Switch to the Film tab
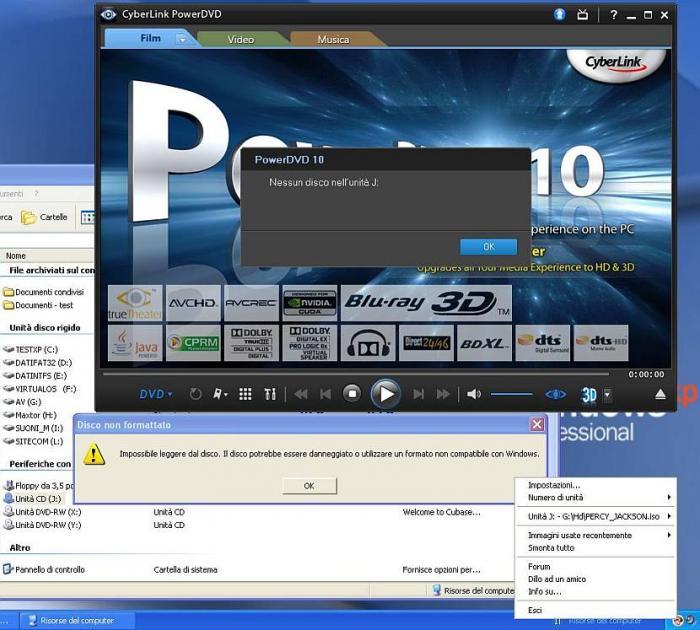The height and width of the screenshot is (630, 700). point(150,39)
